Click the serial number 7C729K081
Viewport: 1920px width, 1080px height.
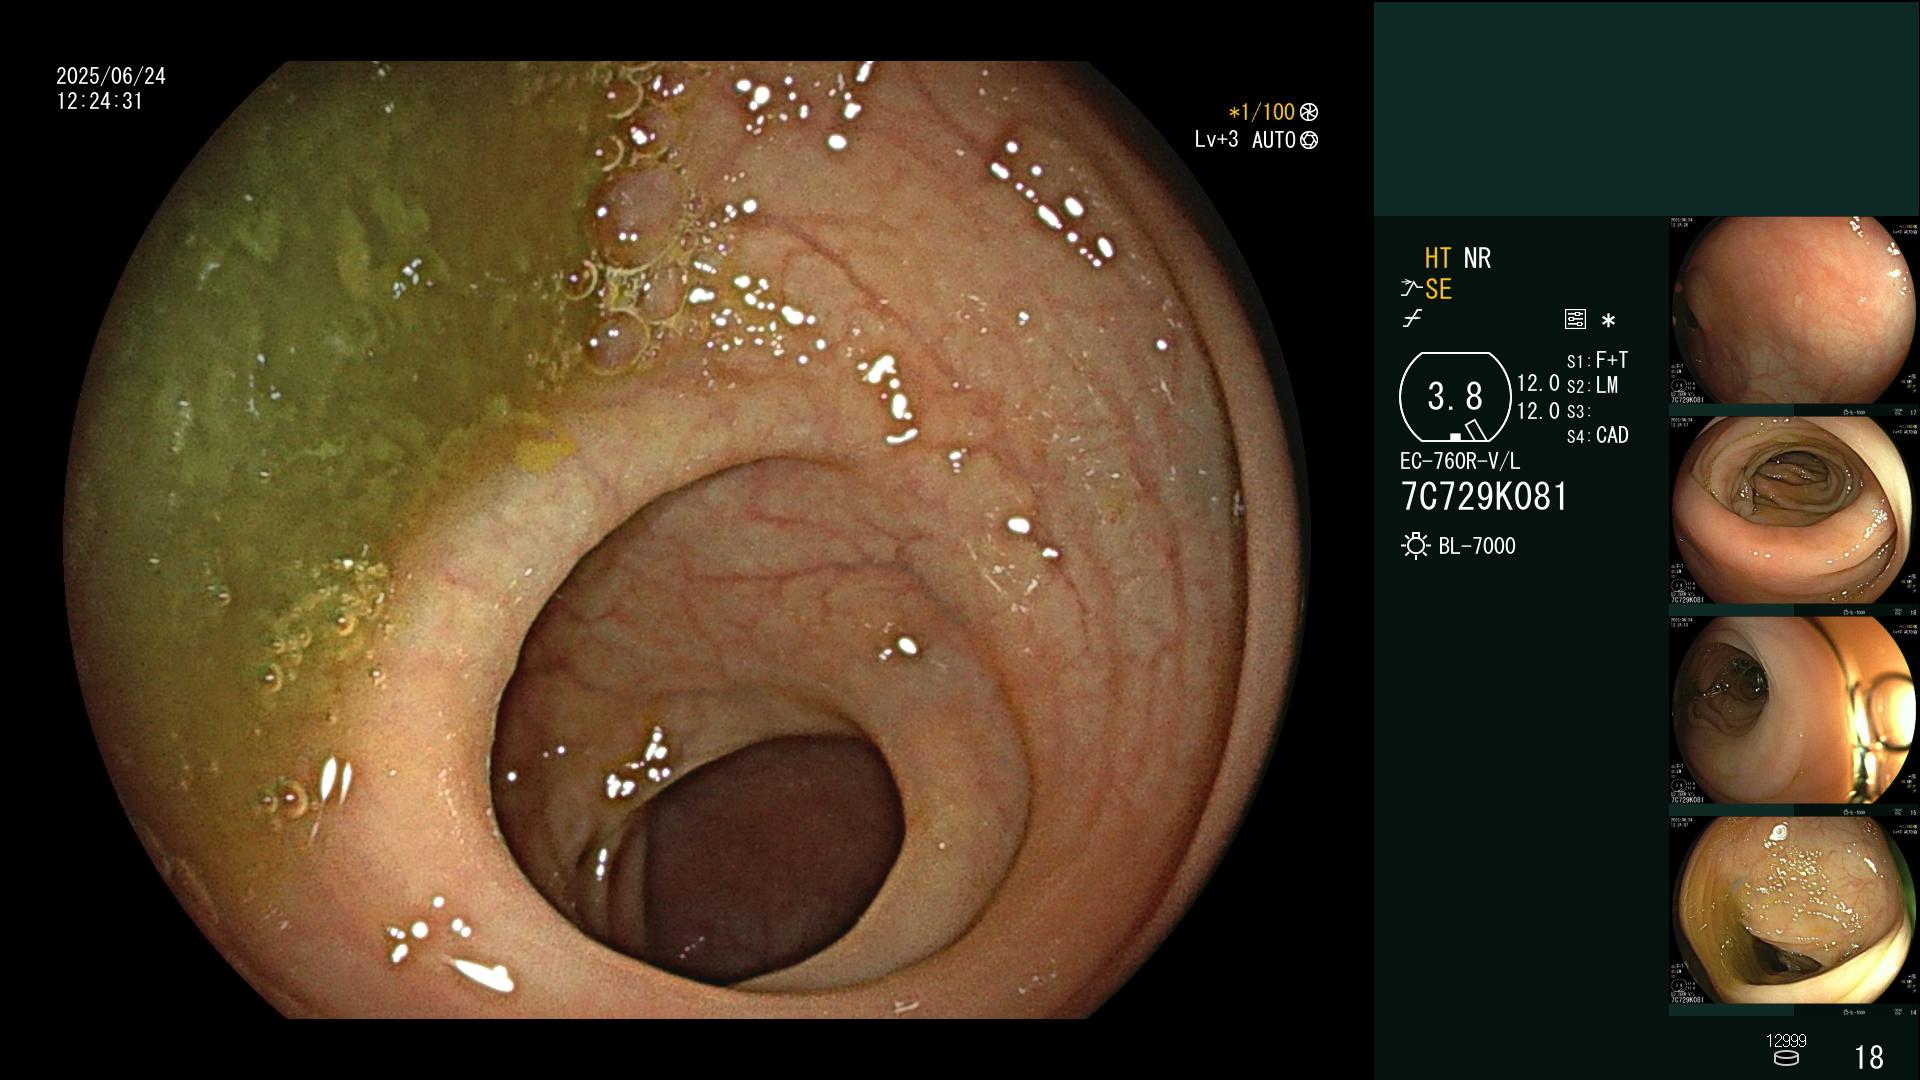tap(1485, 497)
